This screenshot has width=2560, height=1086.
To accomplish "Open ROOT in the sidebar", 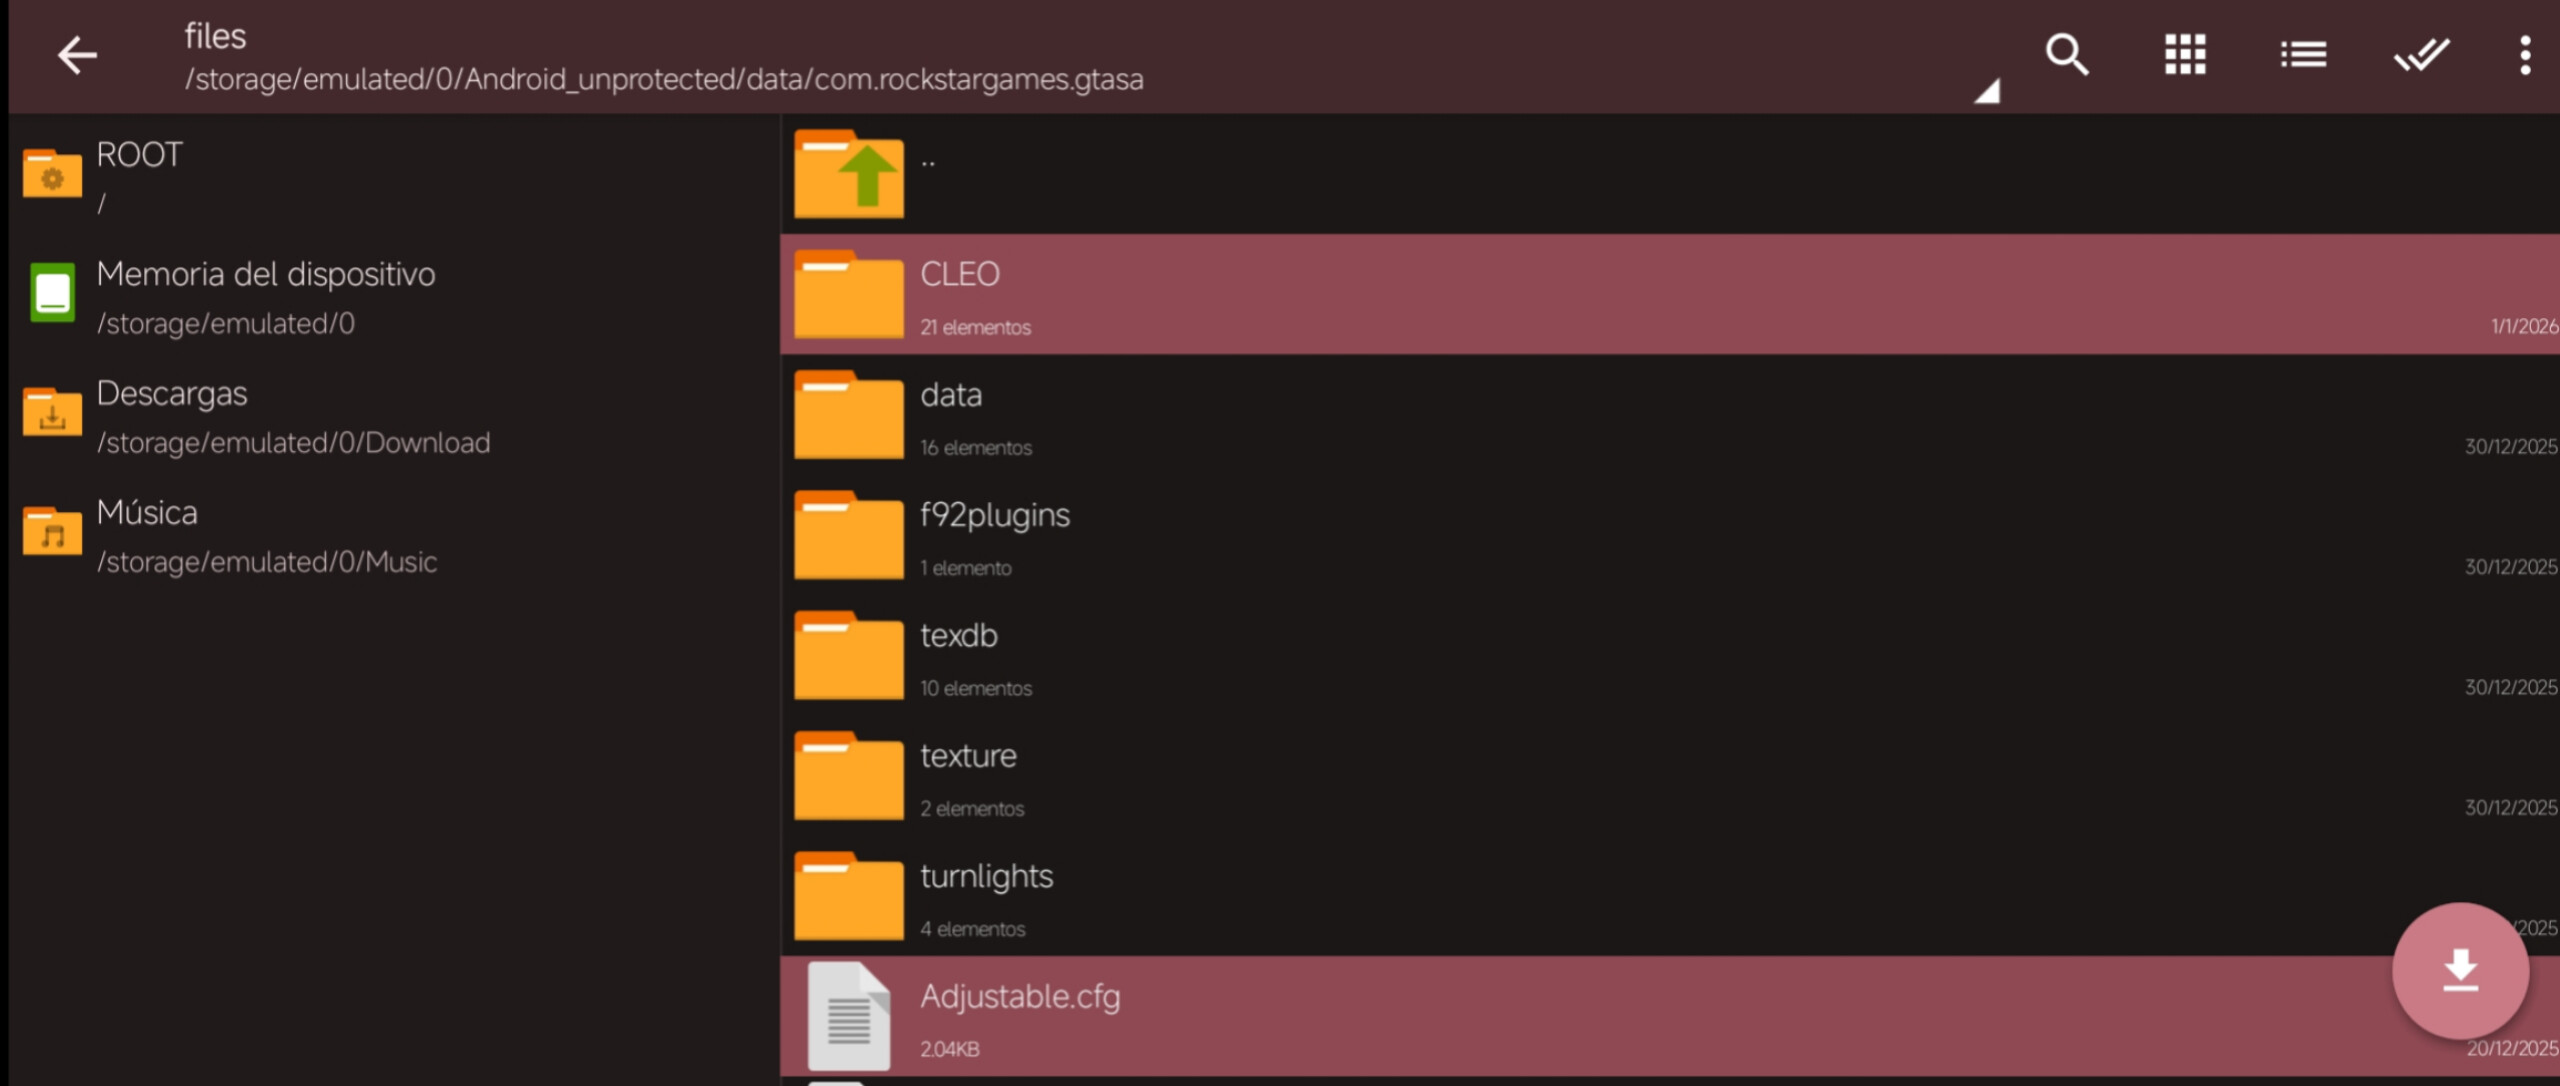I will [140, 175].
